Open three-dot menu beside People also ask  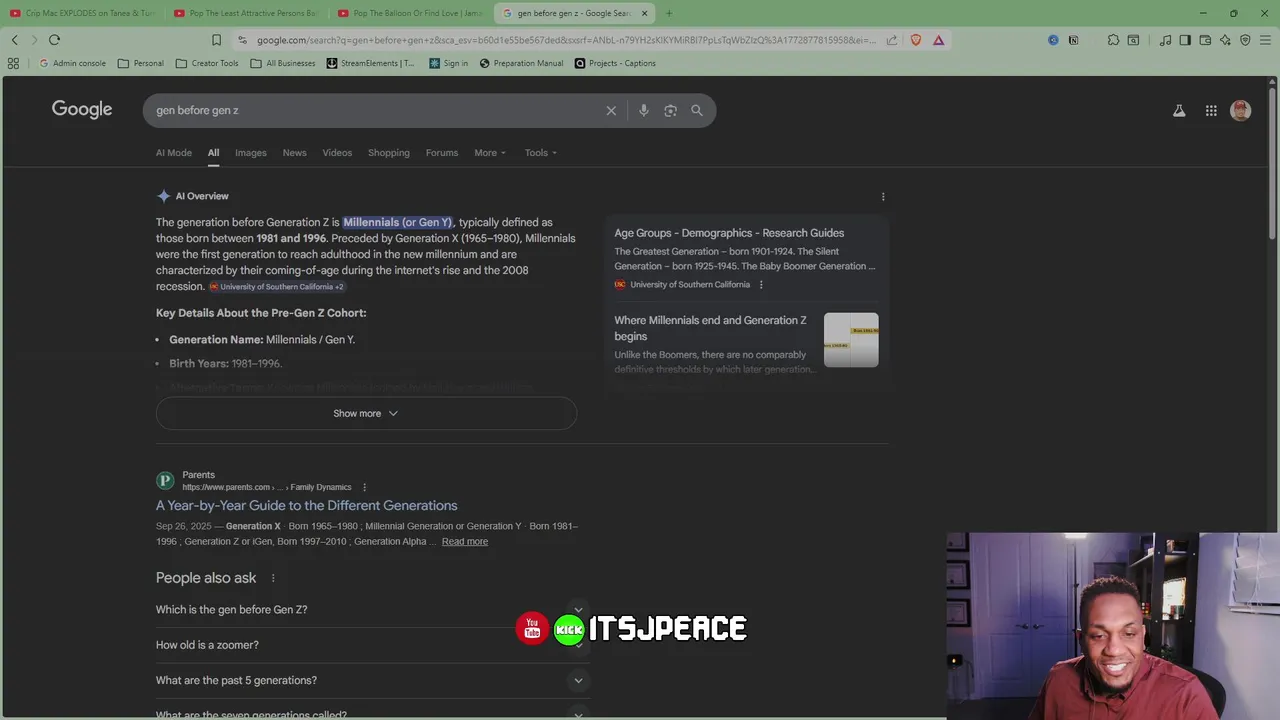click(x=273, y=578)
